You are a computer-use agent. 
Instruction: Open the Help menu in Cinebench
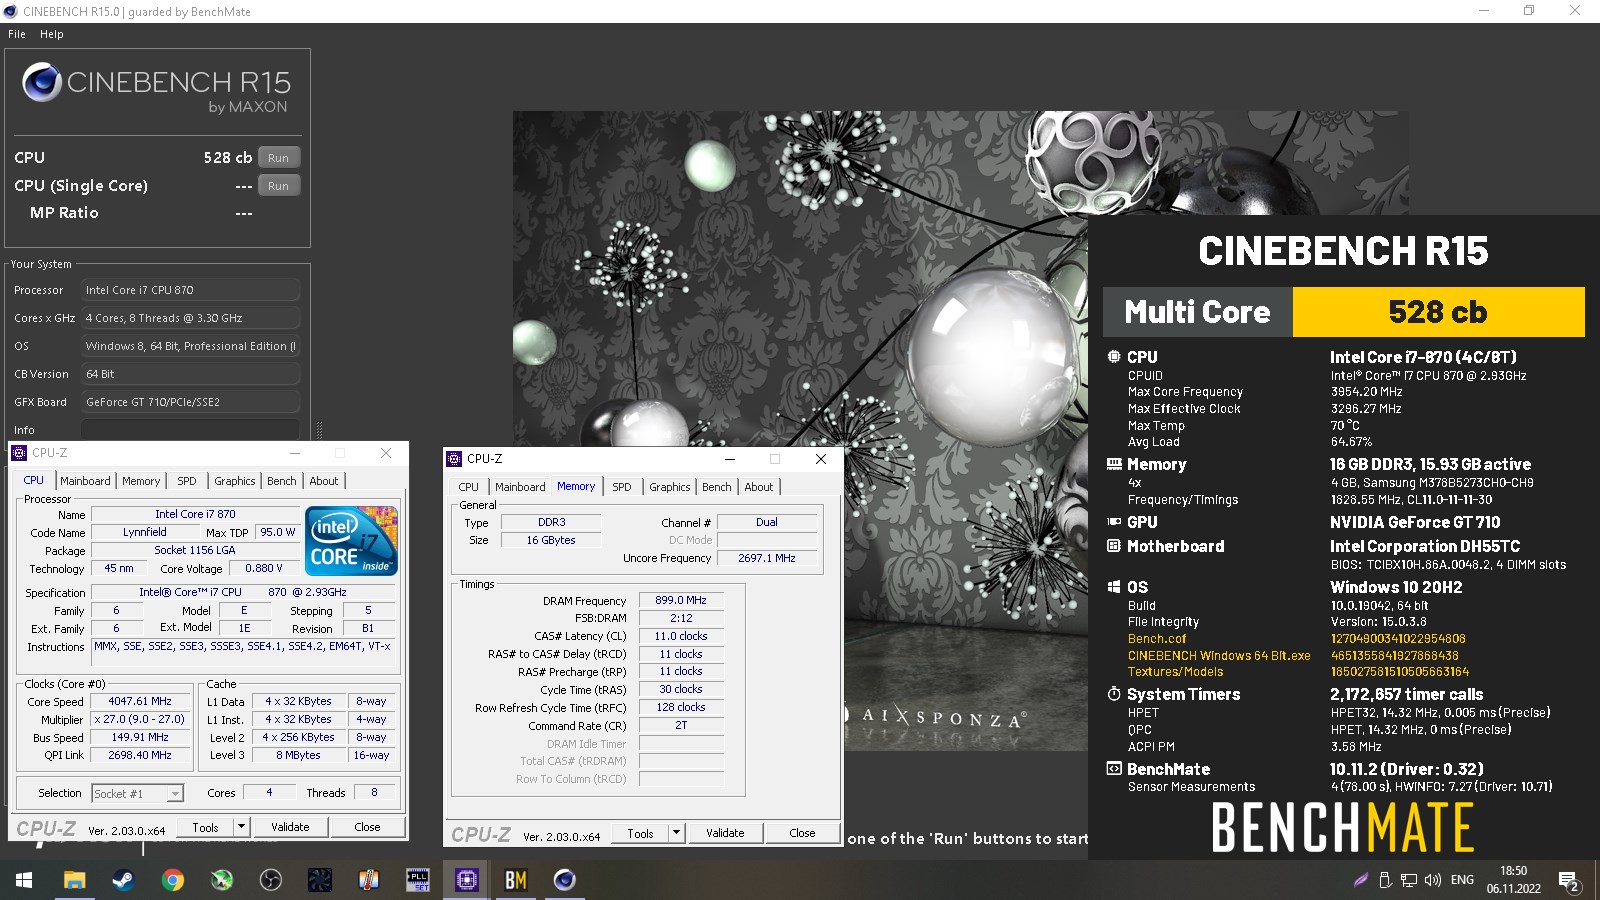click(x=52, y=34)
